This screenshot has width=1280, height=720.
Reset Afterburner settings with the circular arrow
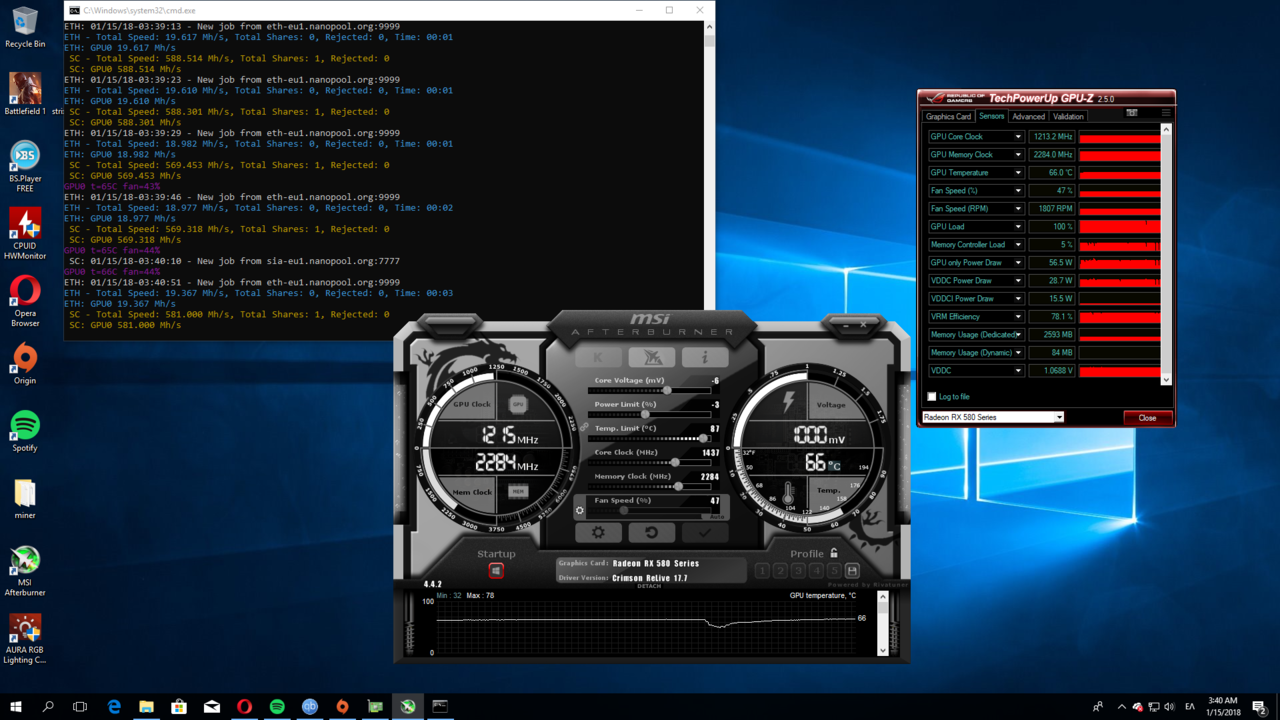coord(651,533)
